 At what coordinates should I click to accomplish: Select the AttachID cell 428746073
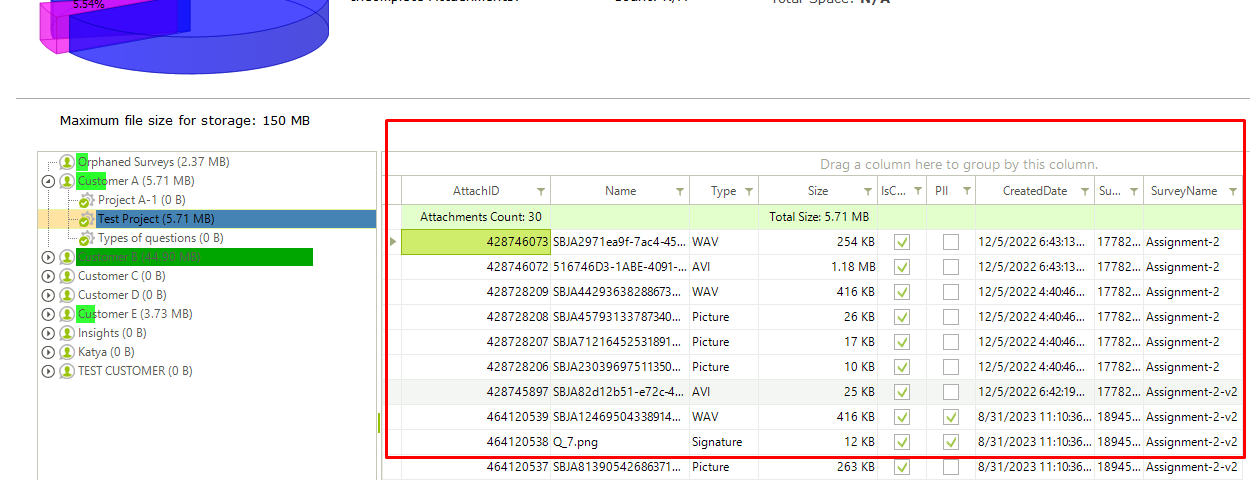476,242
